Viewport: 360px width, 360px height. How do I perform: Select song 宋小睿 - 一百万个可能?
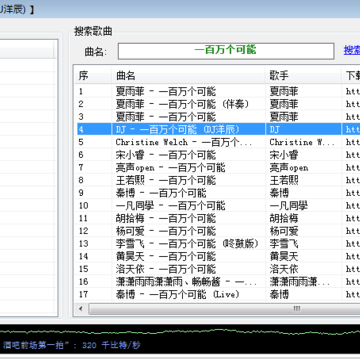(x=166, y=155)
